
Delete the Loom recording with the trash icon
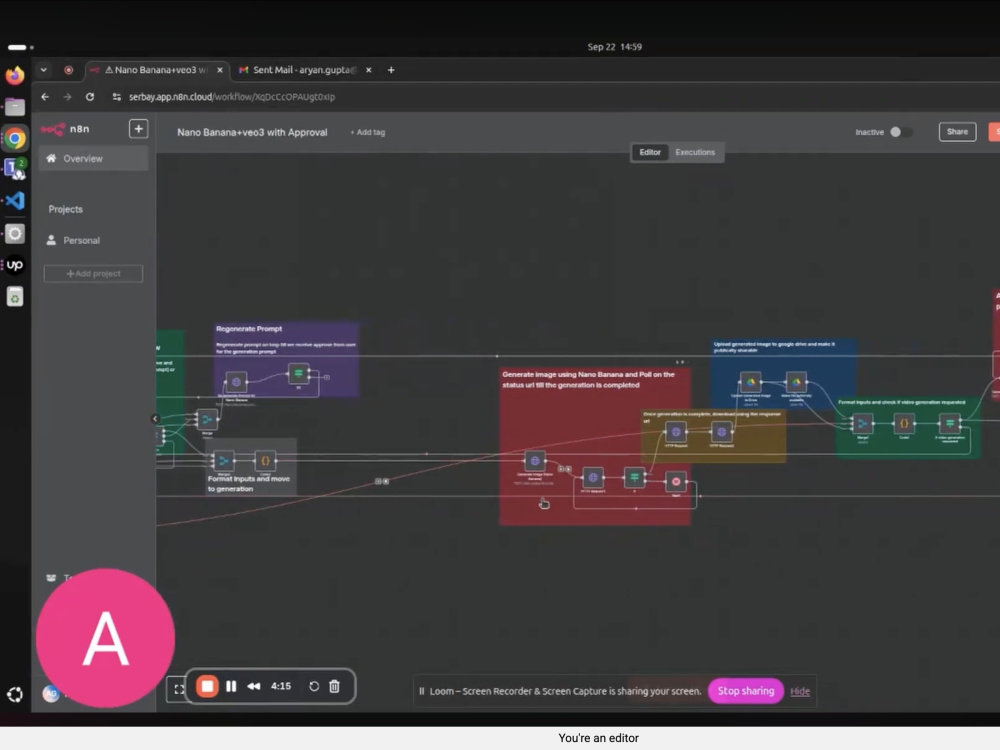pyautogui.click(x=334, y=686)
